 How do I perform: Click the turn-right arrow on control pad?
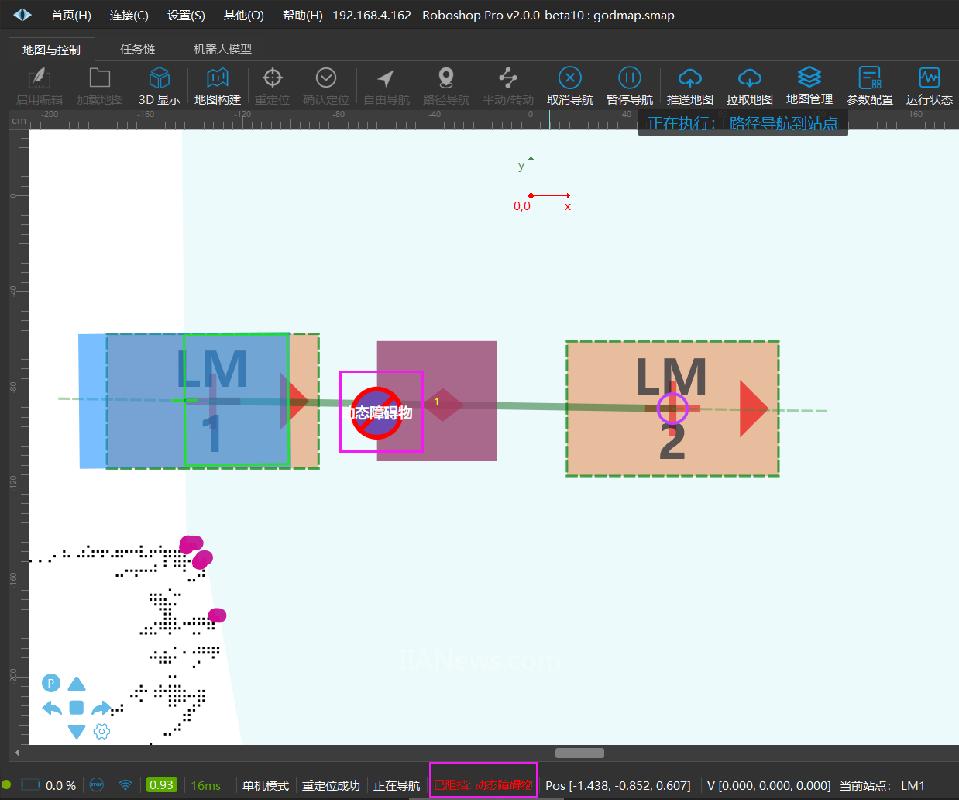pyautogui.click(x=101, y=708)
